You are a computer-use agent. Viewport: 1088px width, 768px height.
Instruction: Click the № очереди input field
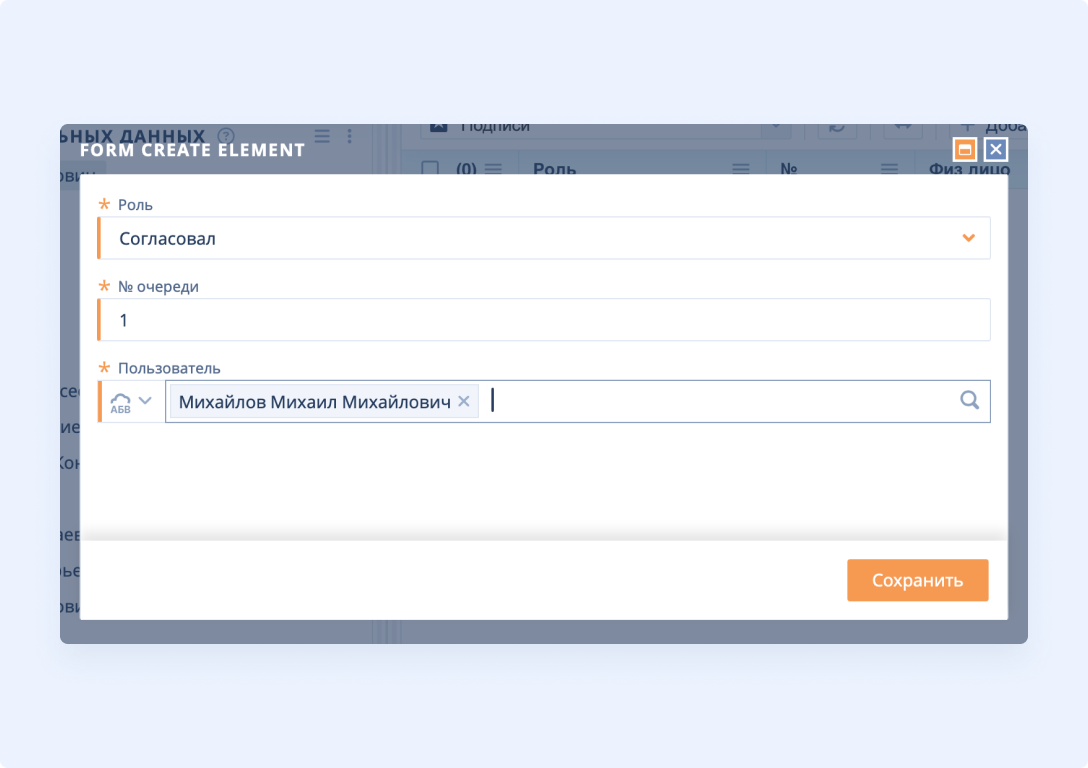pos(545,320)
